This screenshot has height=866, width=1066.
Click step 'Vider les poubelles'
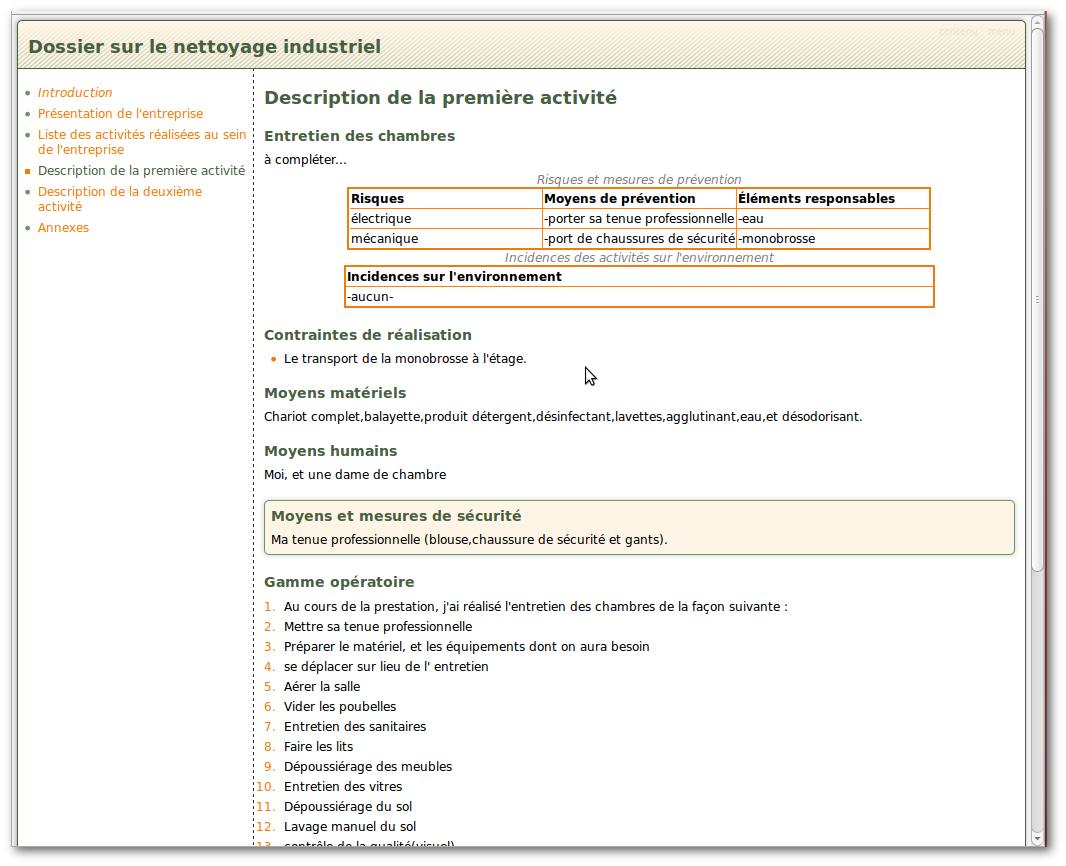click(340, 707)
